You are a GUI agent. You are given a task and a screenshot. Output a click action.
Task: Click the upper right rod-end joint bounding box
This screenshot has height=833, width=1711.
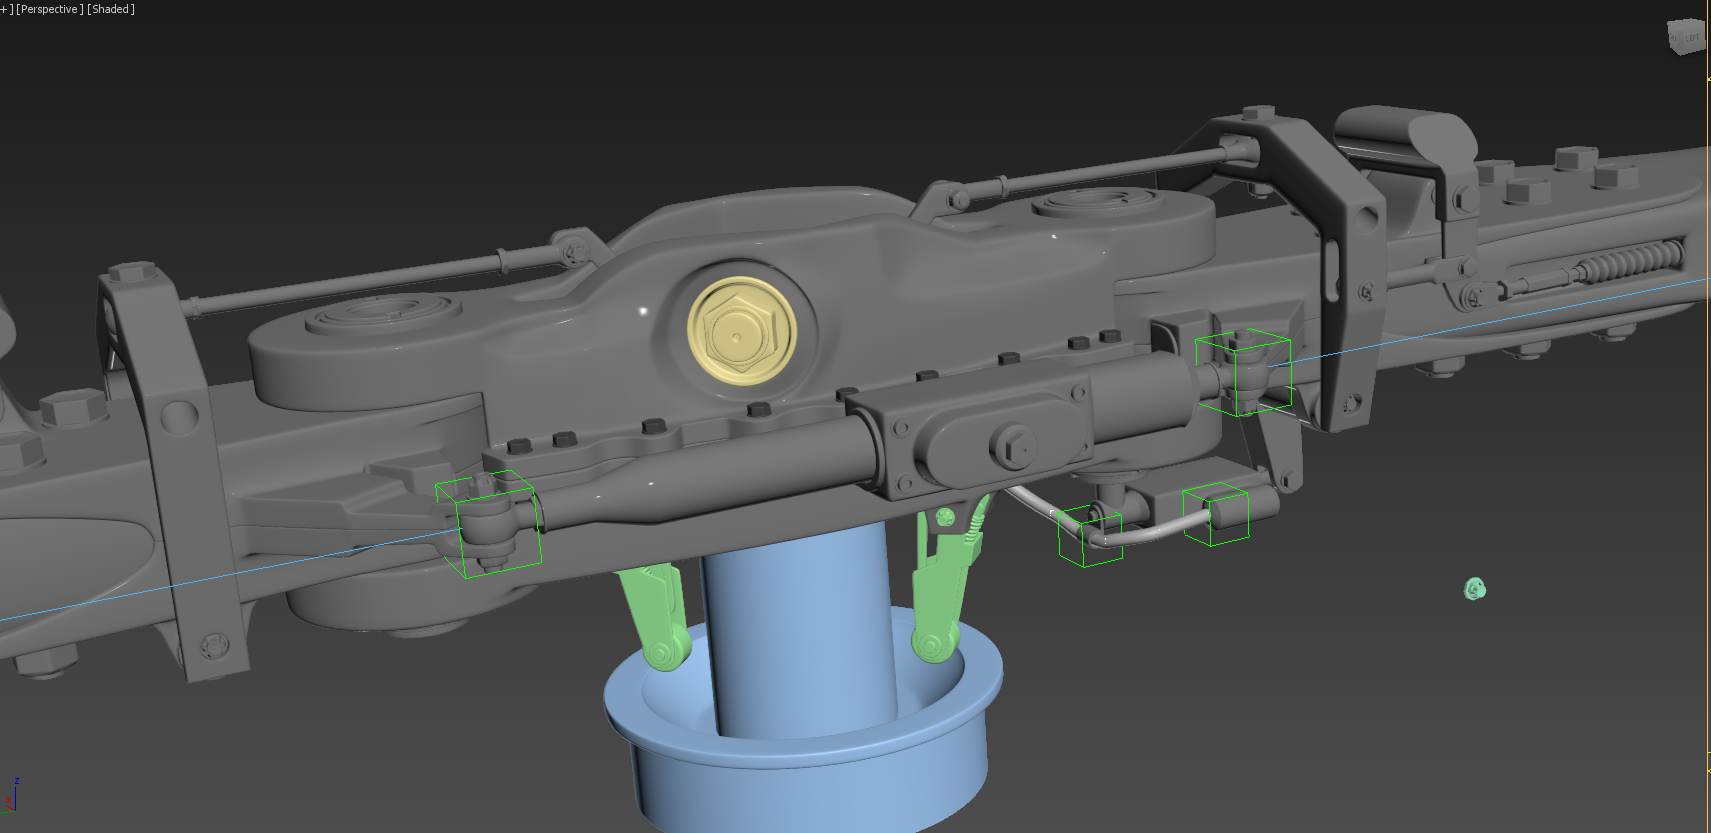(x=1243, y=372)
